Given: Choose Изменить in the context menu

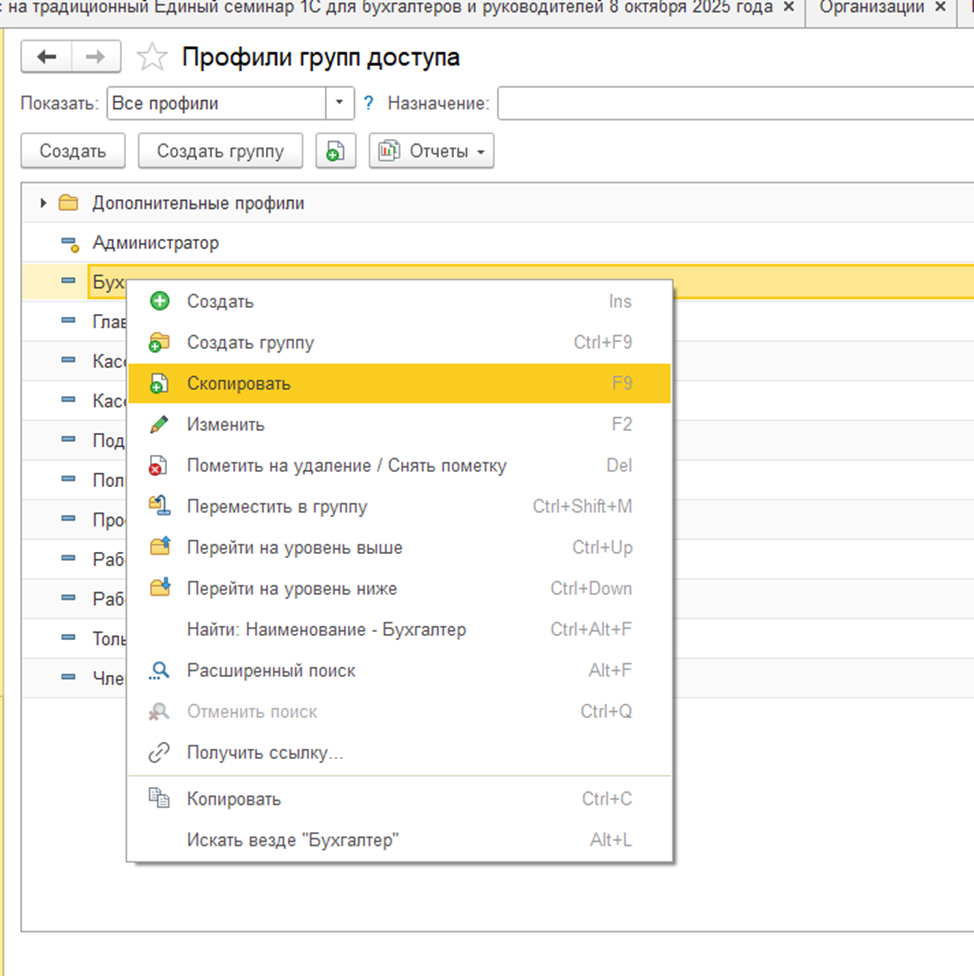Looking at the screenshot, I should tap(400, 425).
